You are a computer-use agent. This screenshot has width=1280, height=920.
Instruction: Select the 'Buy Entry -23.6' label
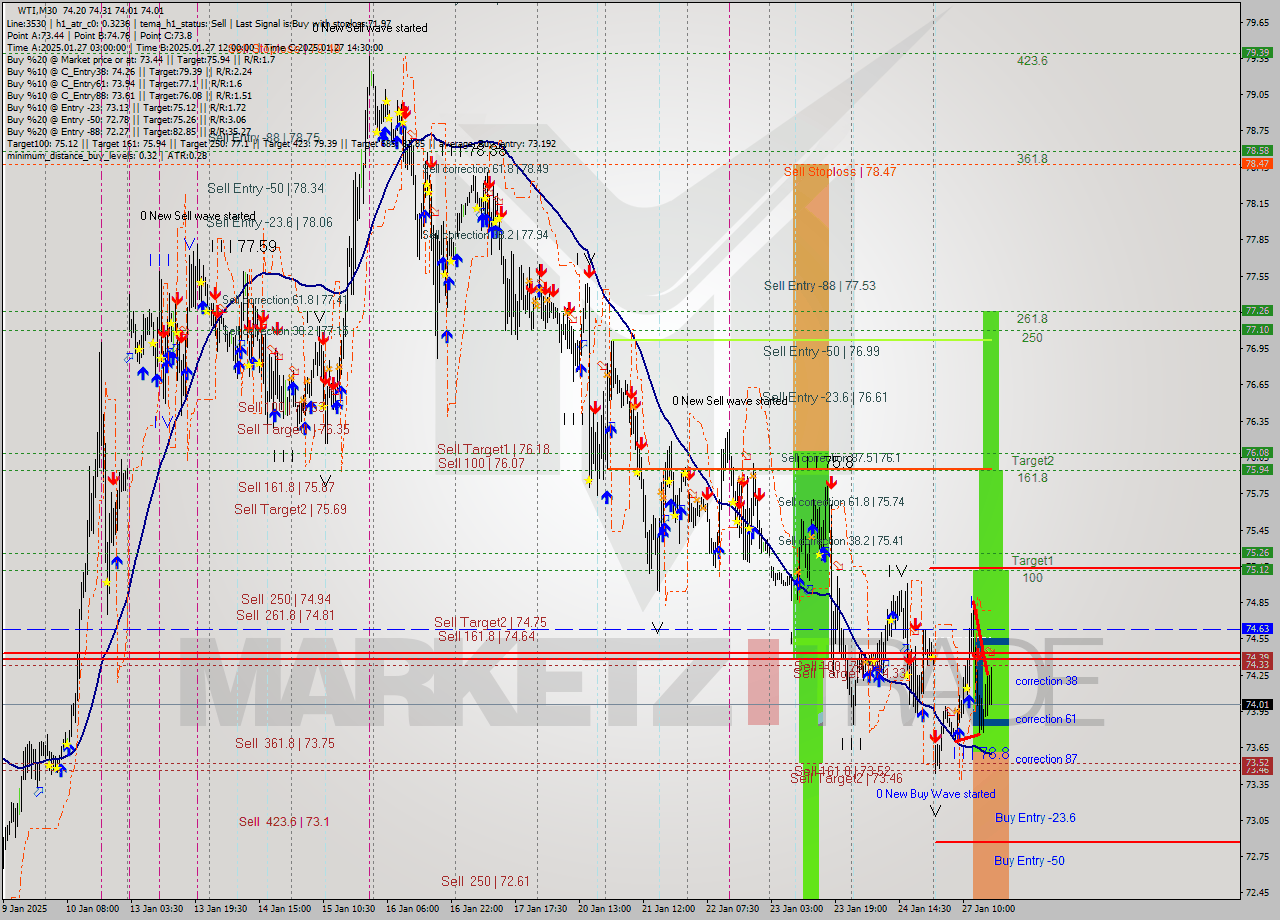click(x=1035, y=818)
